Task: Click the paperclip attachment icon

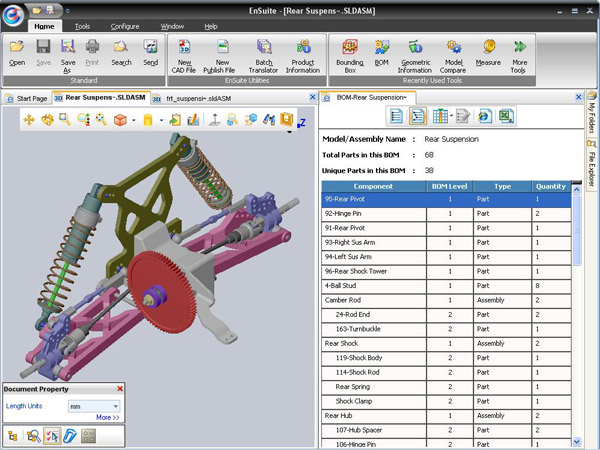Action: click(70, 436)
